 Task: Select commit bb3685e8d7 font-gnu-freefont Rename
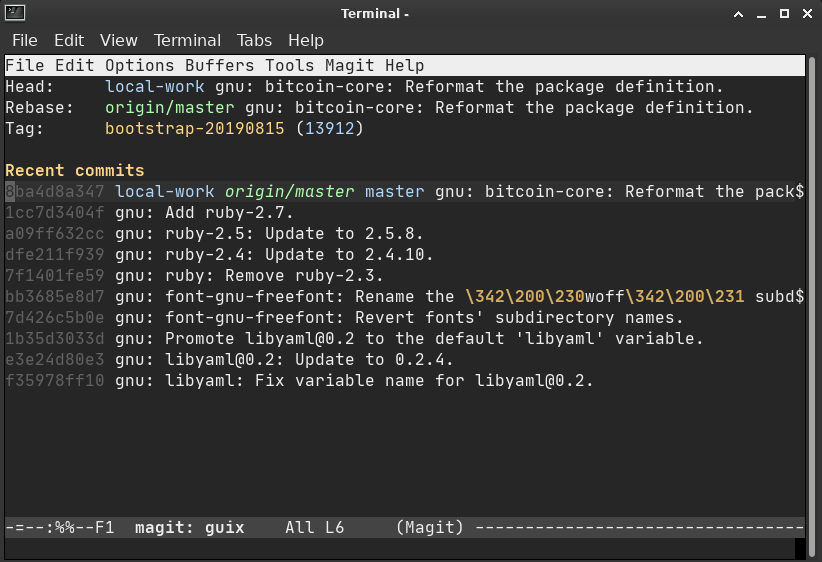(x=405, y=296)
